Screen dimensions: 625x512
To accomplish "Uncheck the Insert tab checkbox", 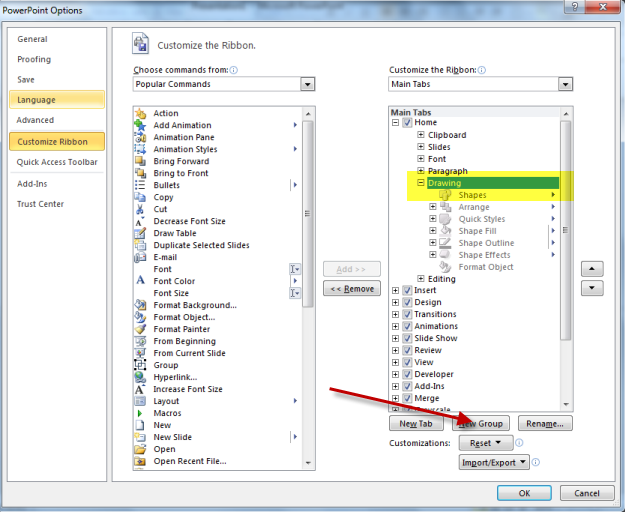I will [x=407, y=290].
